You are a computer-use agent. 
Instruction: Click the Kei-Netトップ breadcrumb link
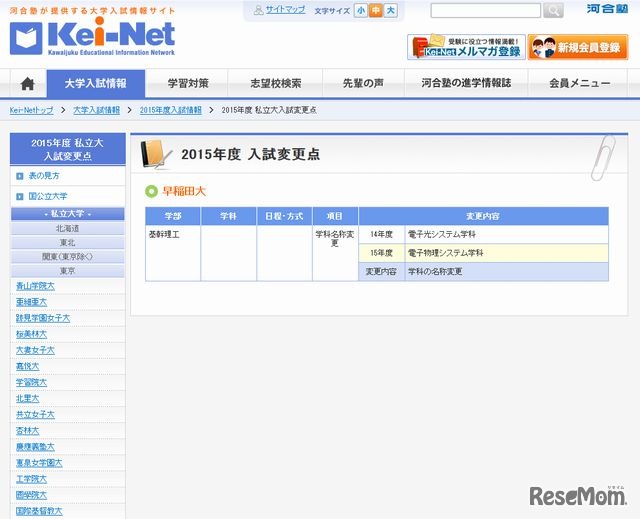coord(31,110)
